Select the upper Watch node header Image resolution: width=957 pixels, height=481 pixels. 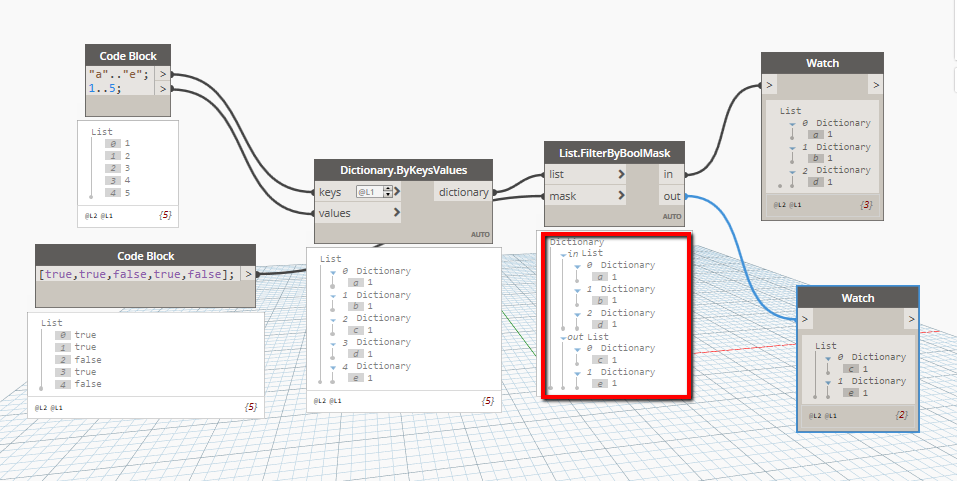coord(822,63)
